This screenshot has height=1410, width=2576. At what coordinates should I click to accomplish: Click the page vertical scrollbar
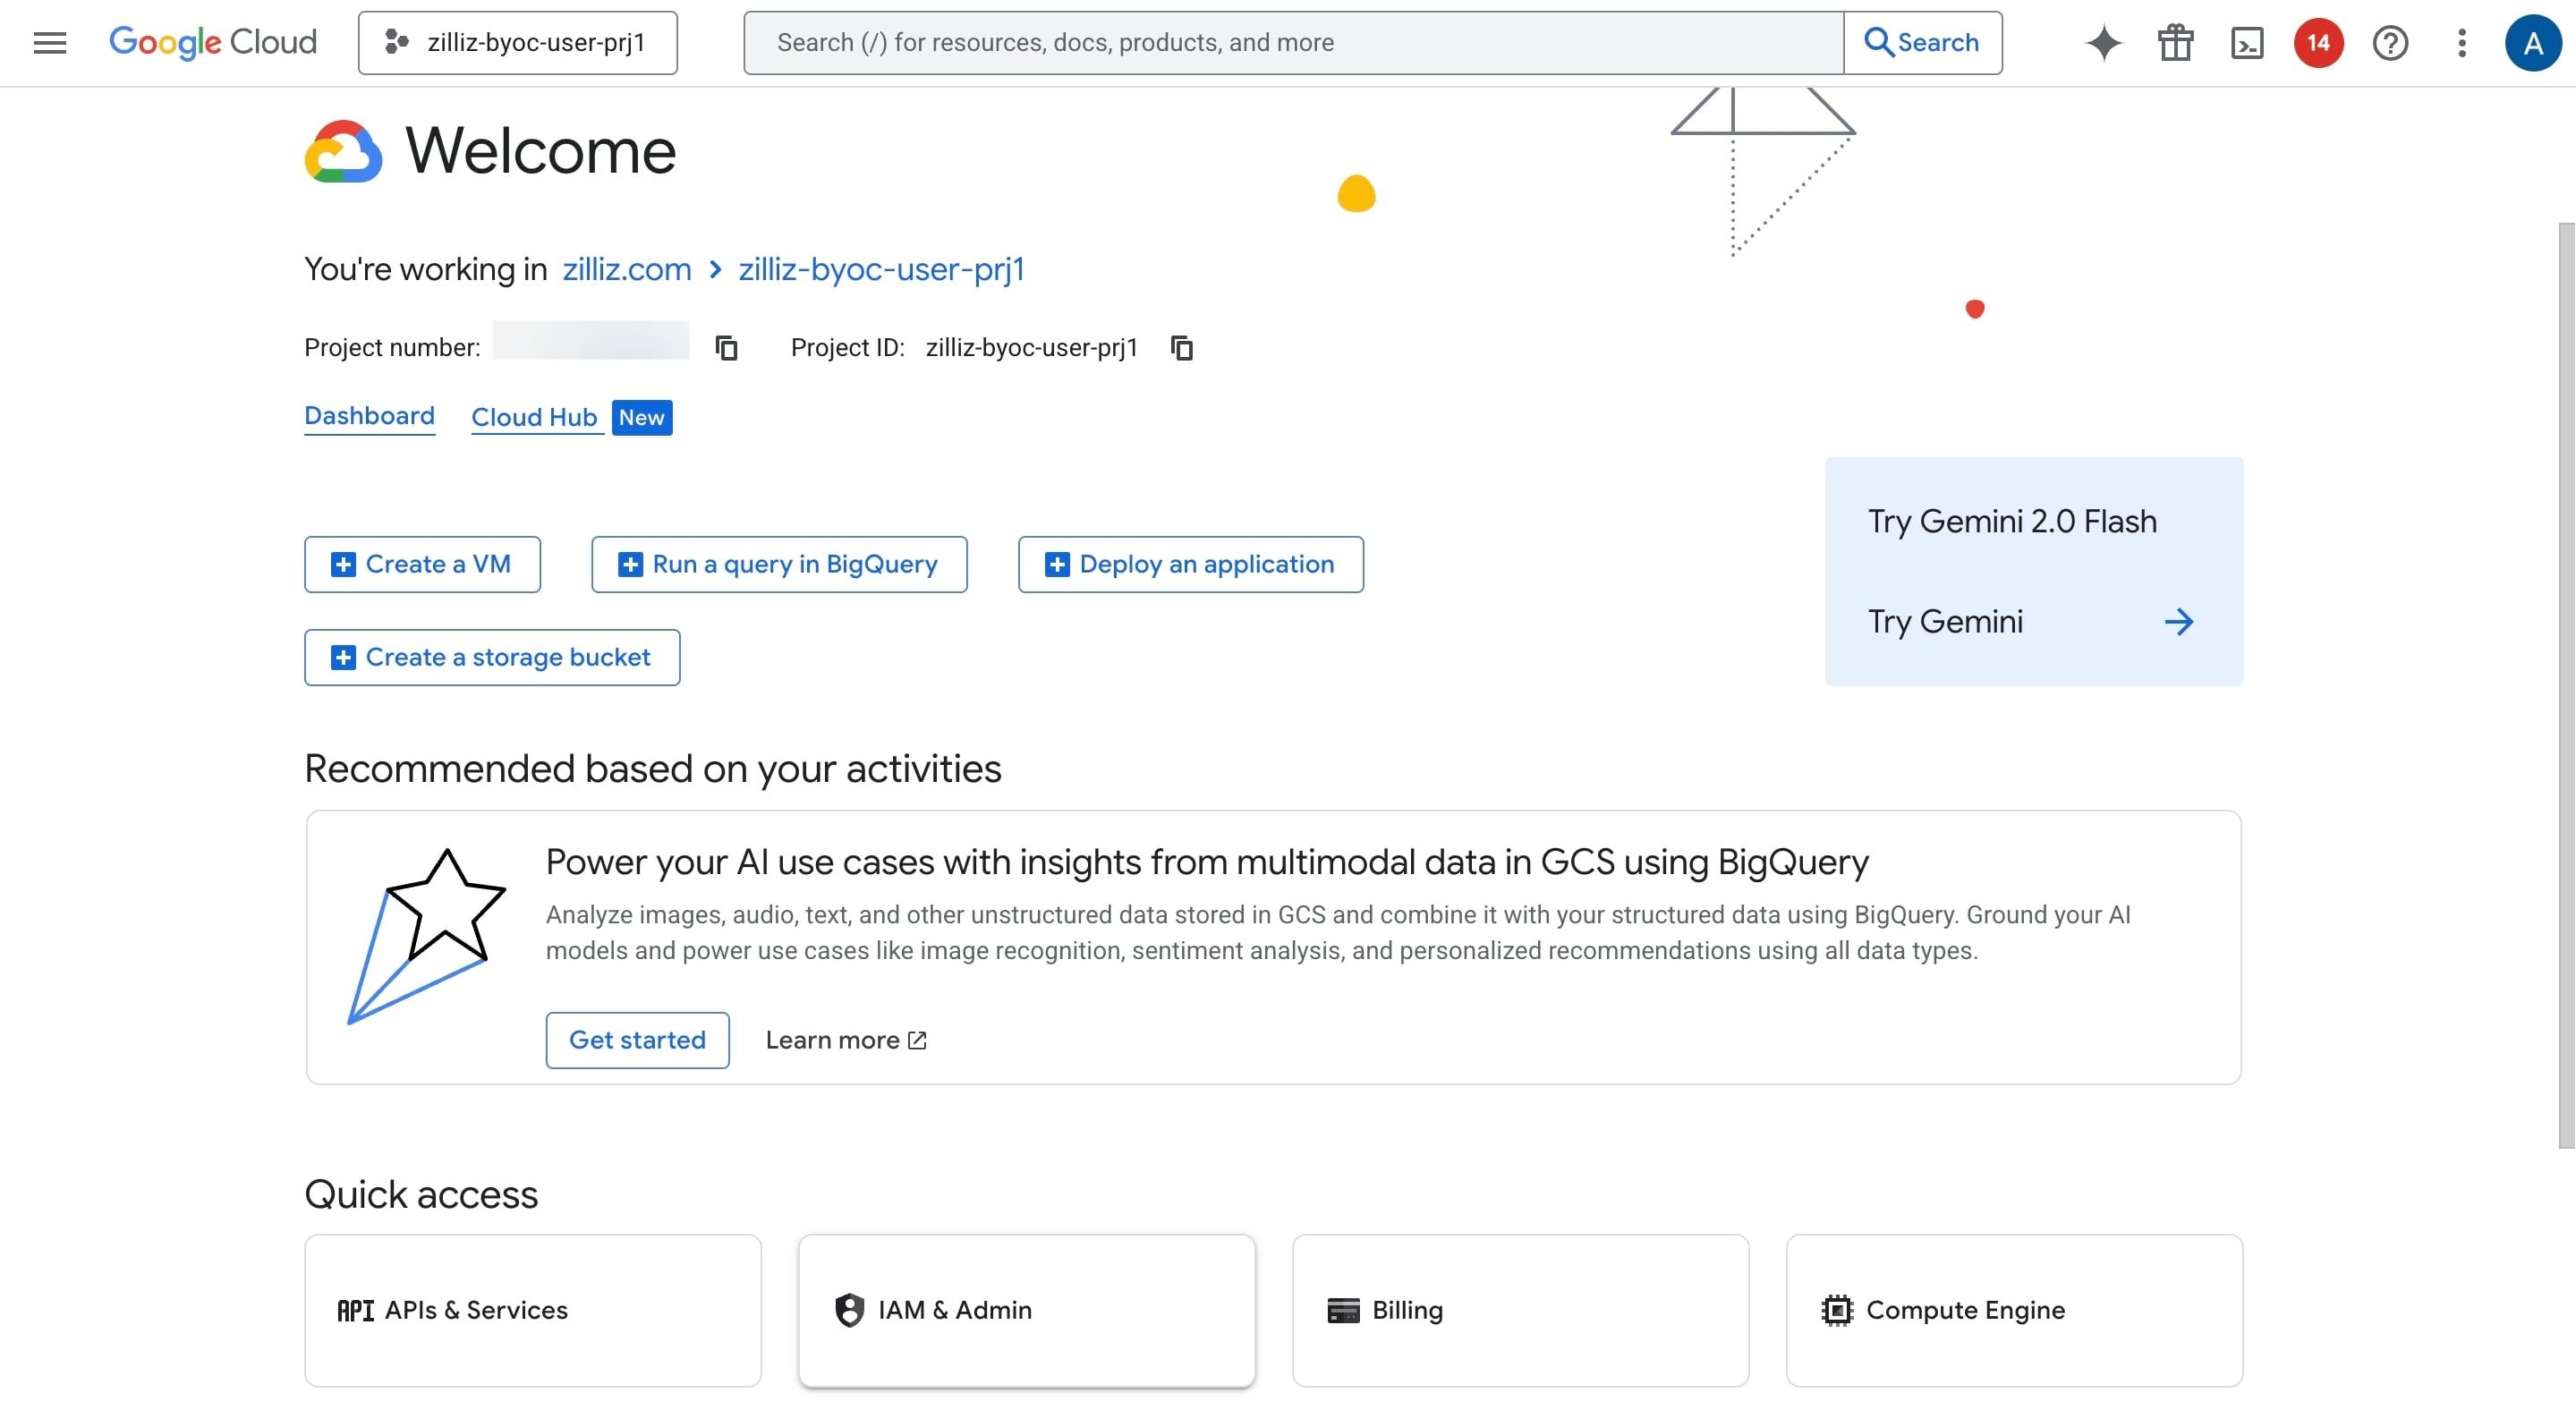point(2567,685)
